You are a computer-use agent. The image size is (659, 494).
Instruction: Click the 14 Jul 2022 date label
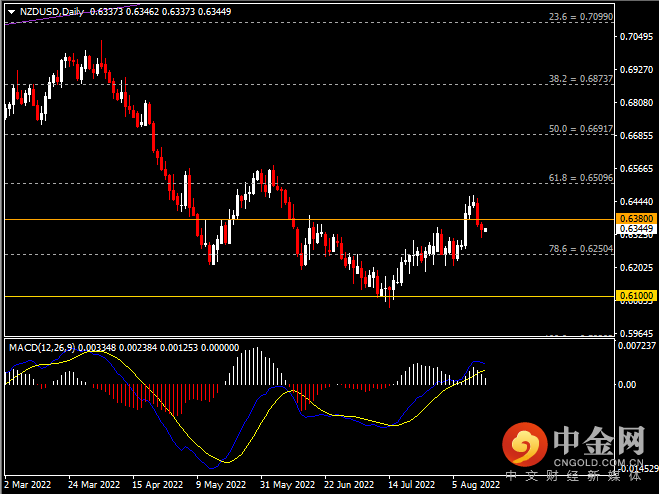click(x=411, y=485)
